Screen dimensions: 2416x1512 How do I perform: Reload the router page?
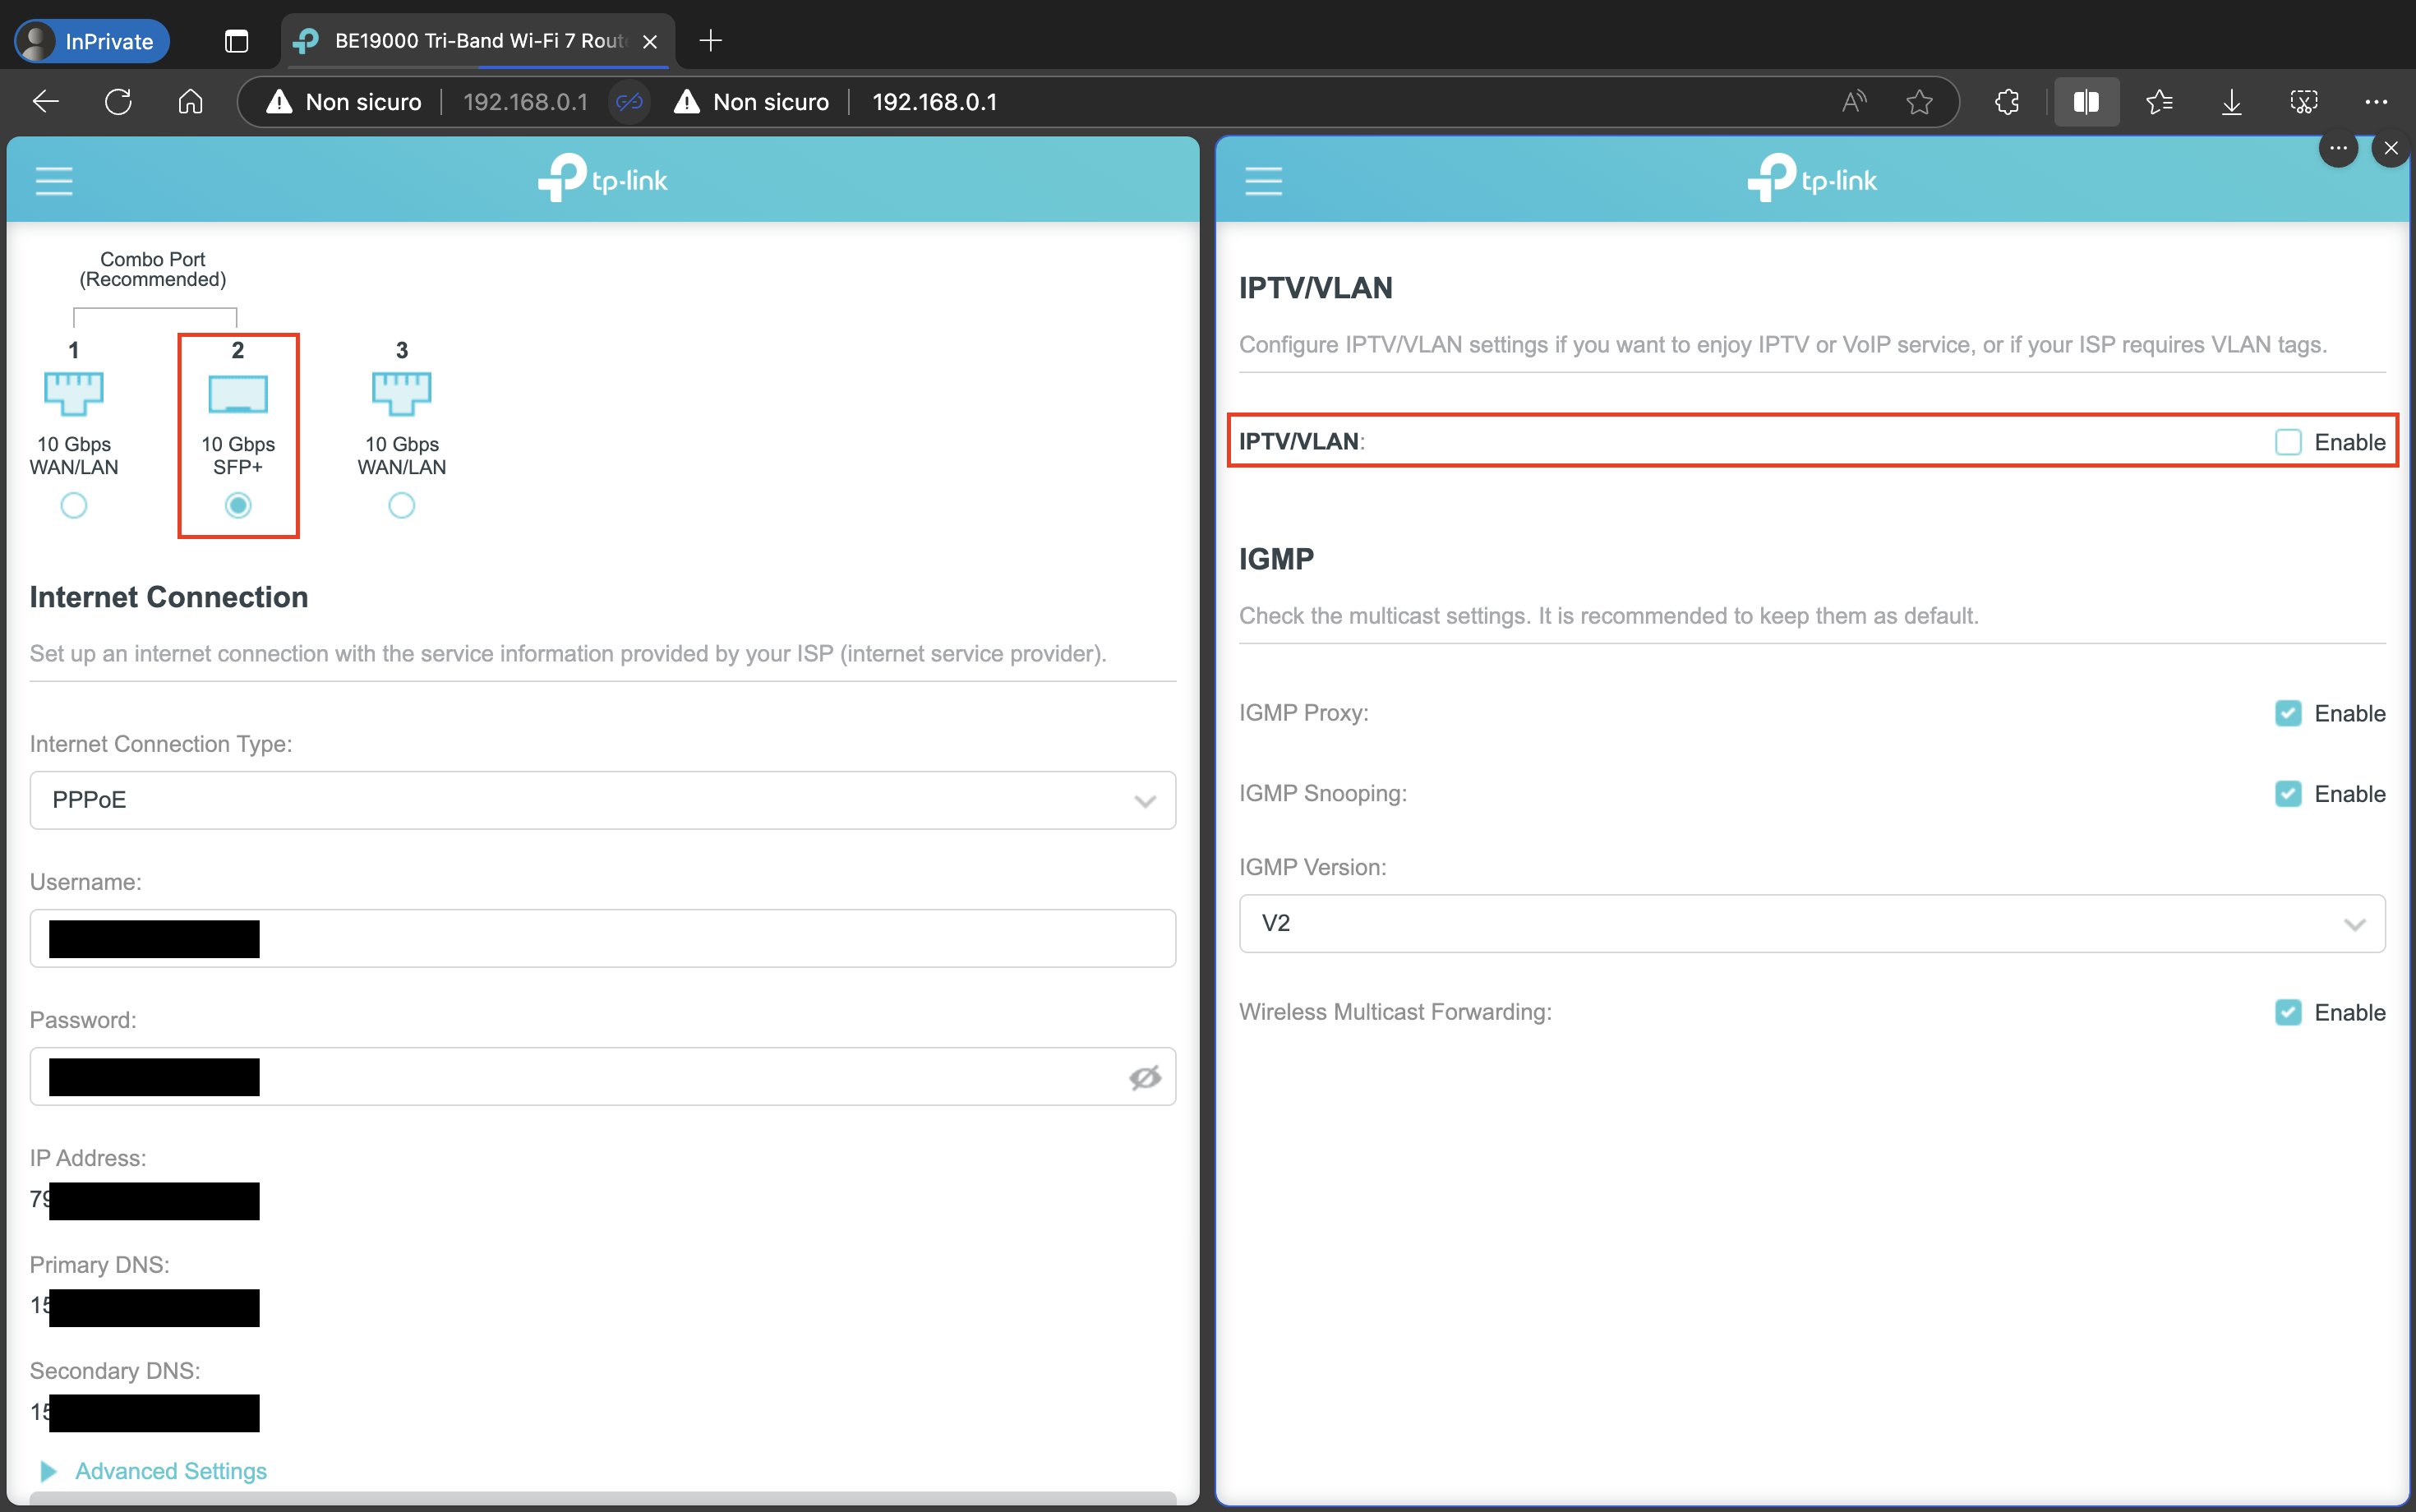pyautogui.click(x=118, y=102)
